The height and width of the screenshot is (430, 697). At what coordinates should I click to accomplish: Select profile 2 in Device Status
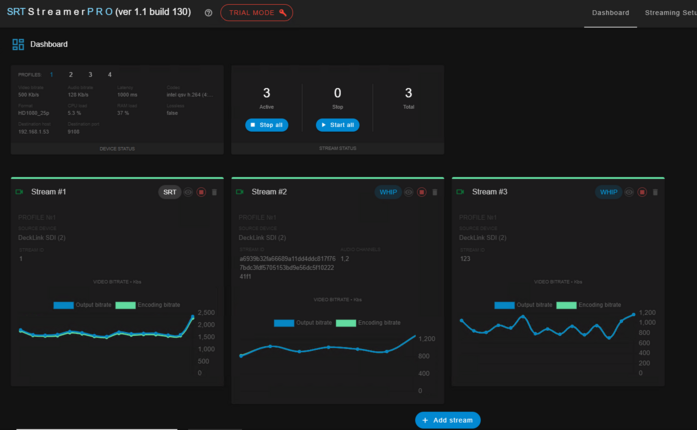pos(71,75)
